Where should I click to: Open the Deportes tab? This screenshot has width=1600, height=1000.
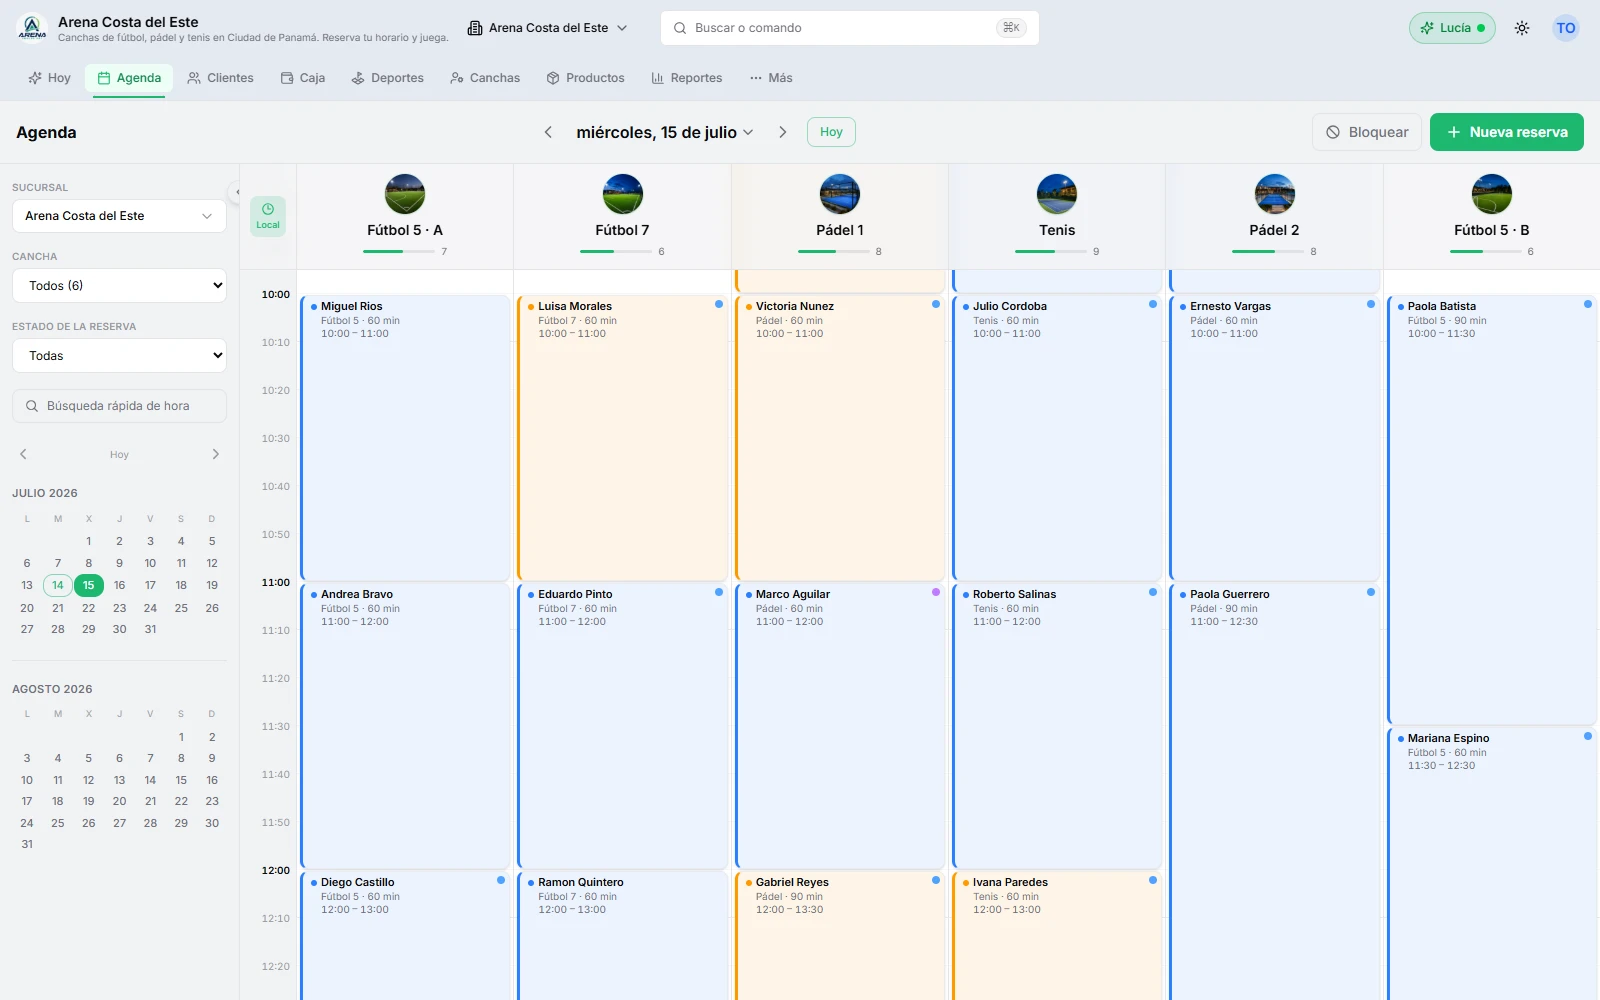click(x=388, y=78)
